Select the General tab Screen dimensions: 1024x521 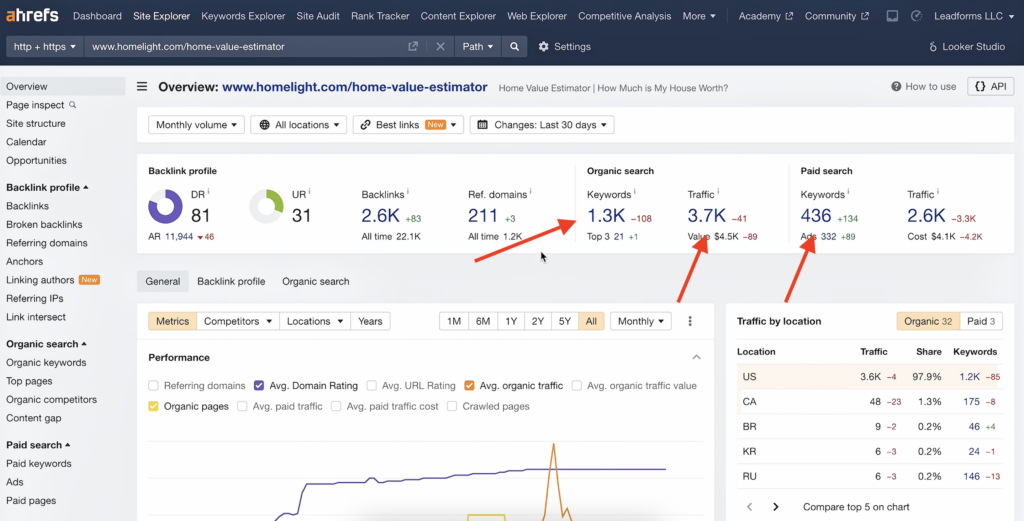tap(163, 281)
